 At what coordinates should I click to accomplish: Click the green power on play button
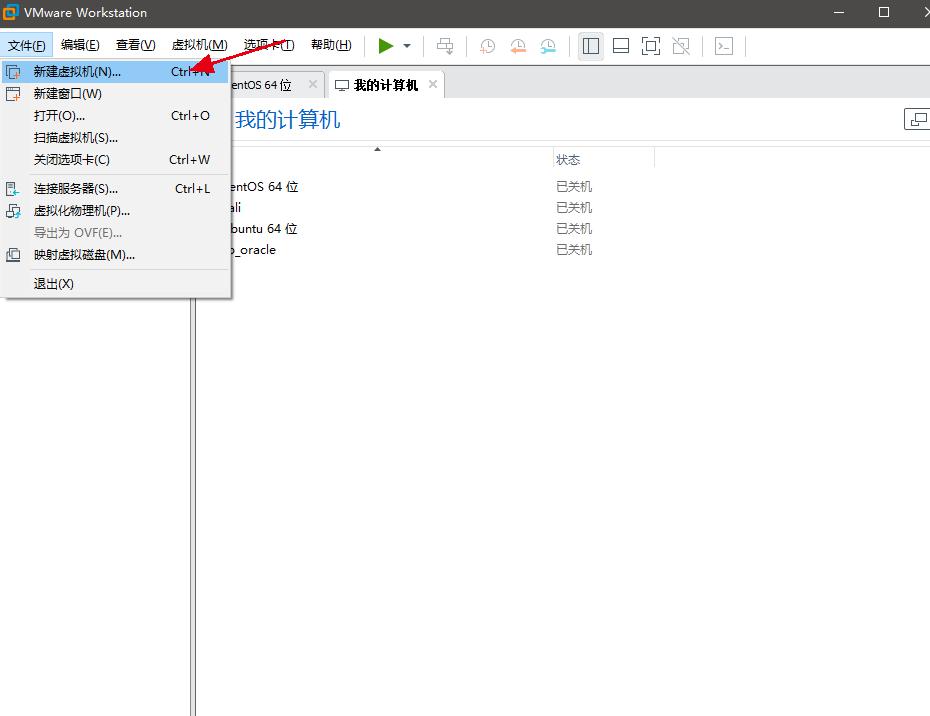[386, 46]
